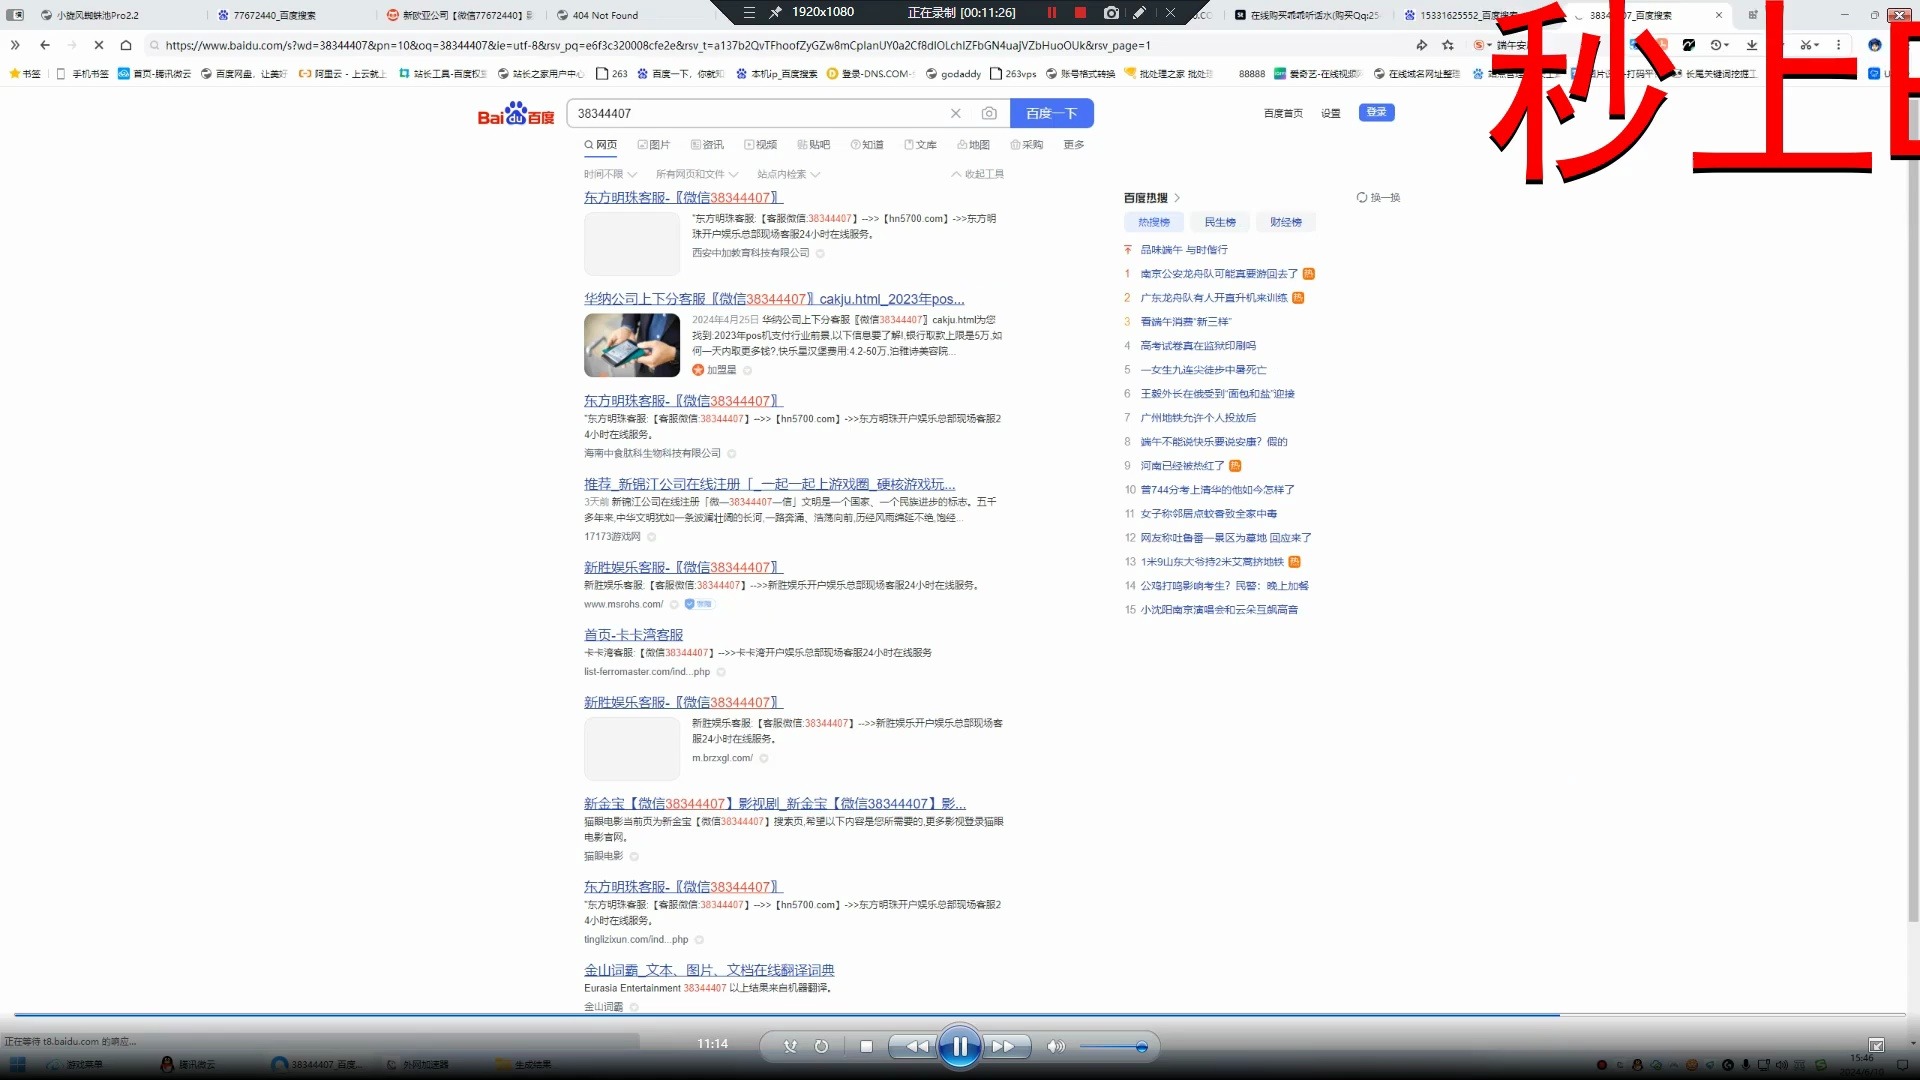Toggle shuffle in the media player
The height and width of the screenshot is (1080, 1920).
pos(790,1047)
